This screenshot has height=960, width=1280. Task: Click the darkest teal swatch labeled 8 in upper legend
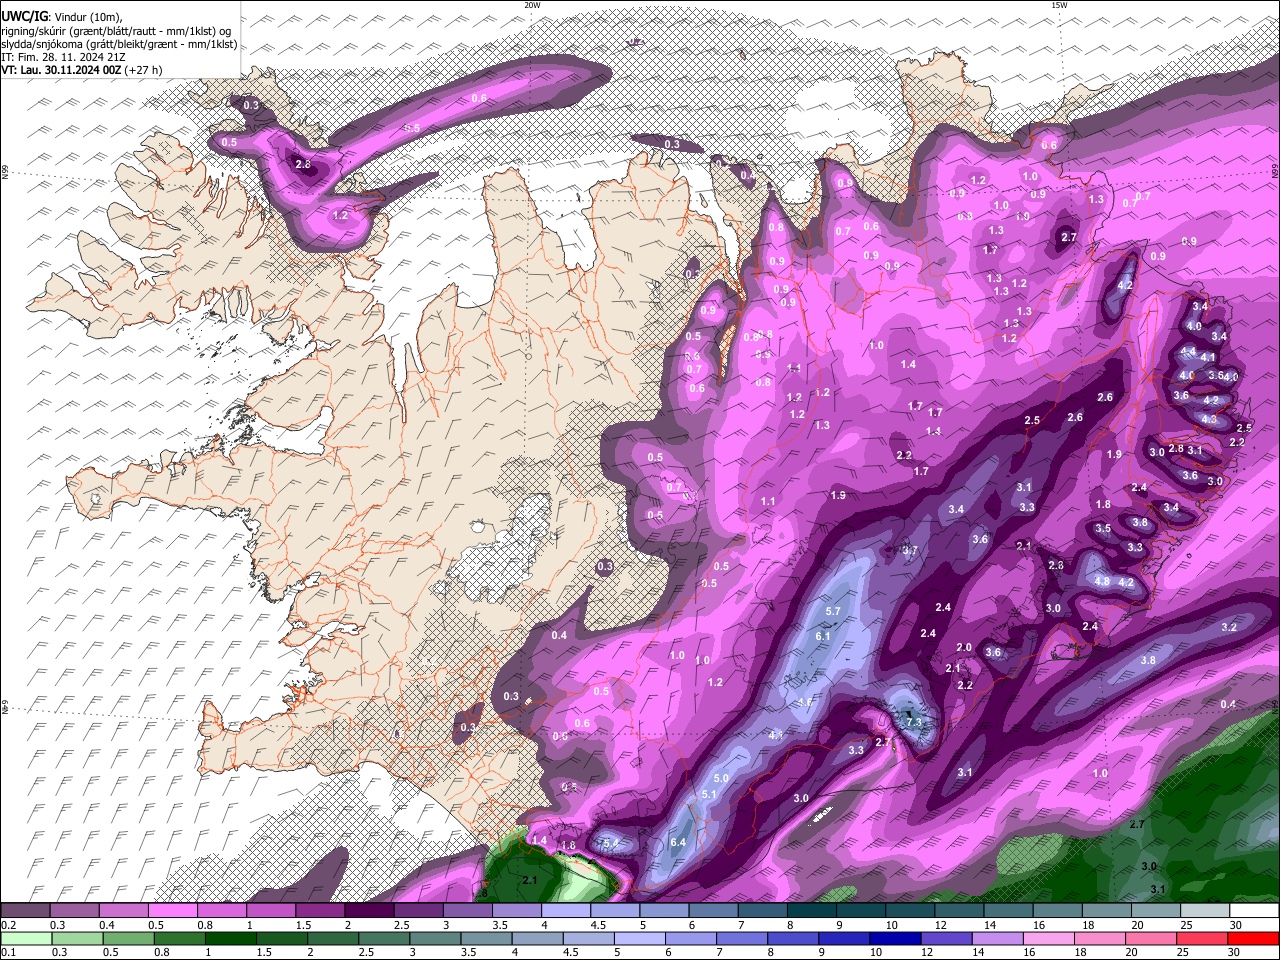coord(811,911)
